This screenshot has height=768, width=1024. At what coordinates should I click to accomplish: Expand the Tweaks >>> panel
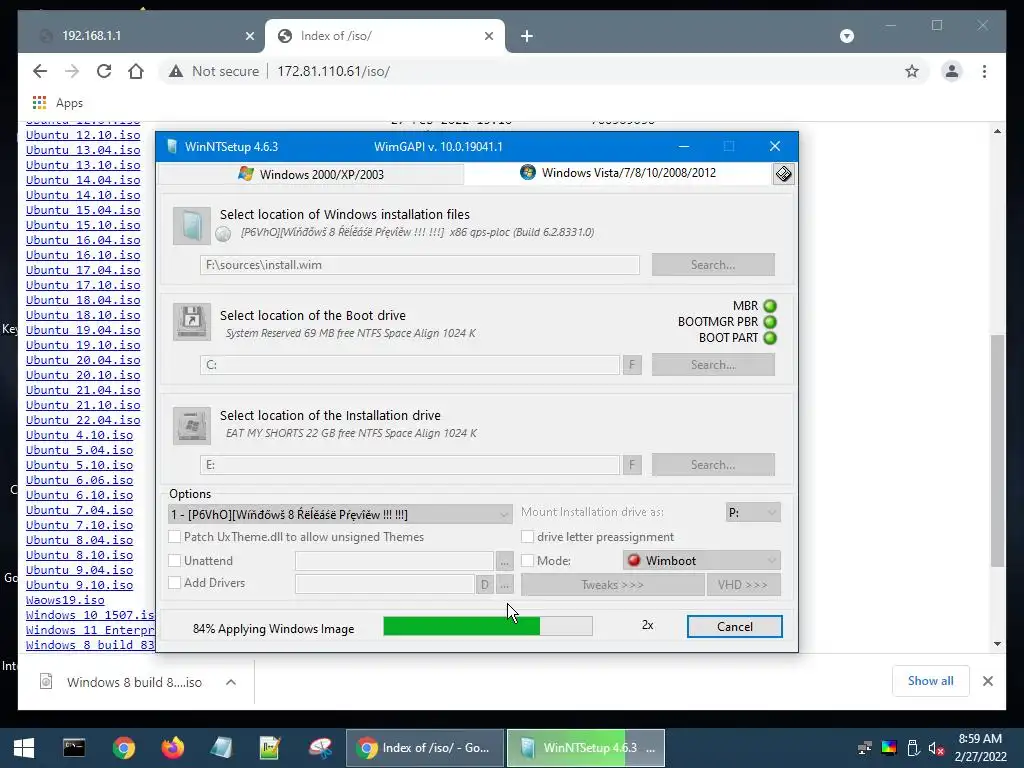tap(613, 584)
